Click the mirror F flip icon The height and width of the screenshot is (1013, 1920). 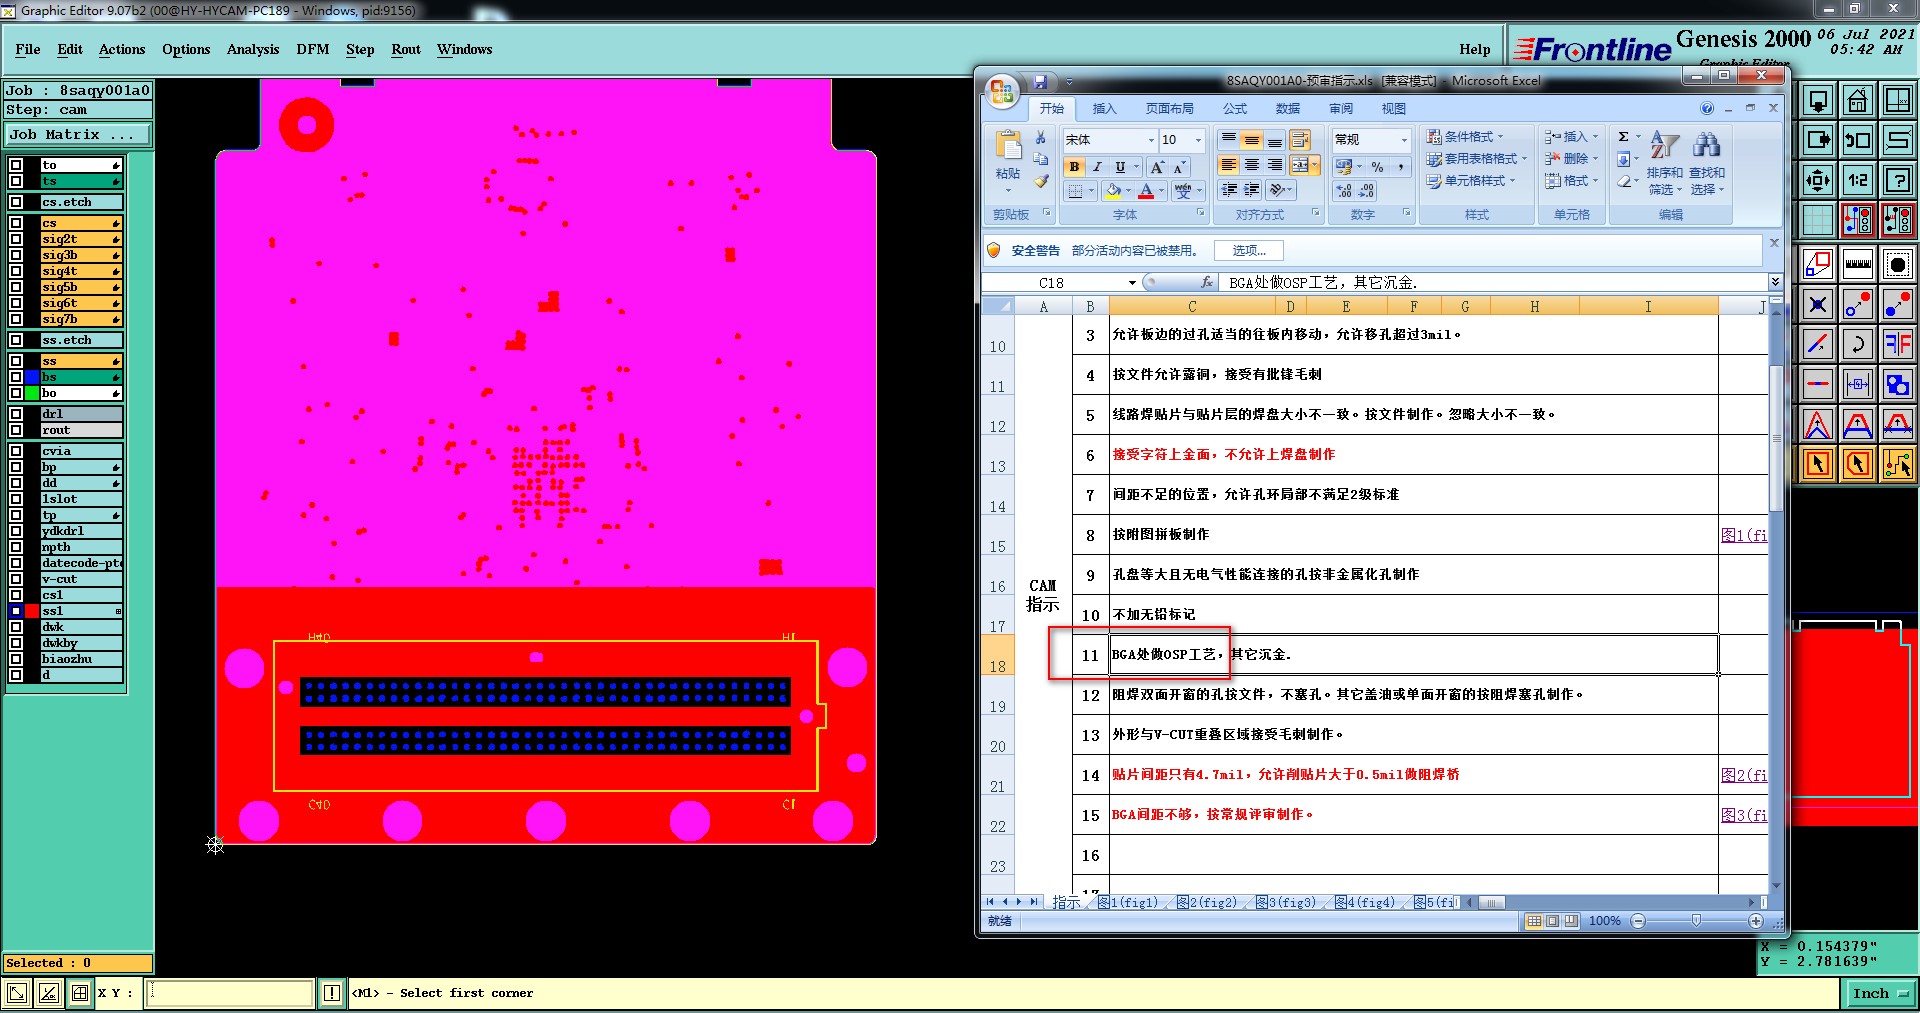point(1897,344)
